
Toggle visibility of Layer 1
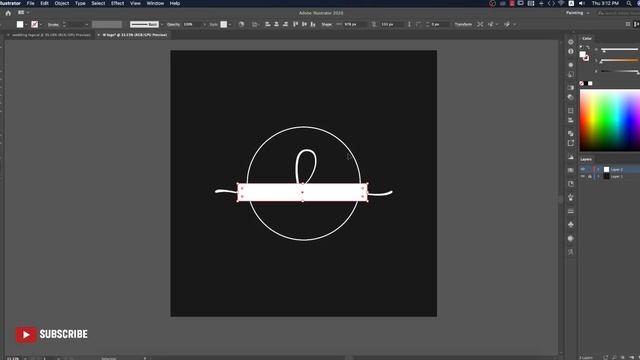pos(583,176)
